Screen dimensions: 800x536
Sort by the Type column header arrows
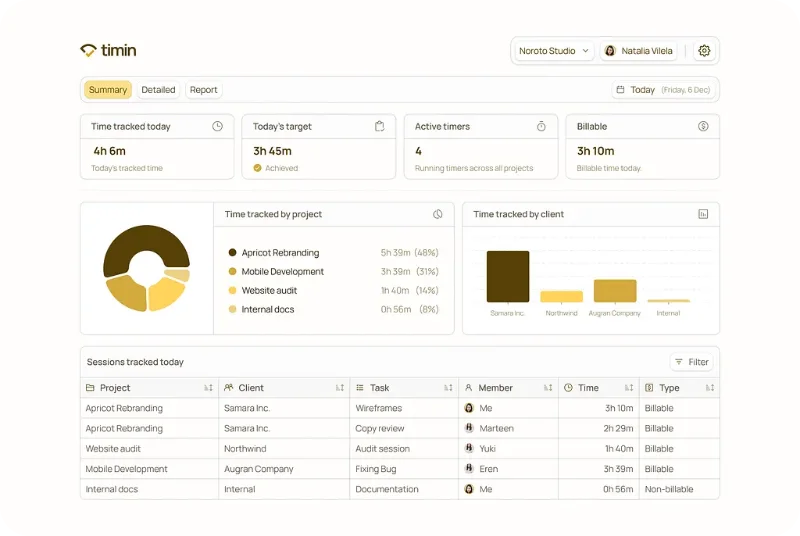(x=710, y=388)
